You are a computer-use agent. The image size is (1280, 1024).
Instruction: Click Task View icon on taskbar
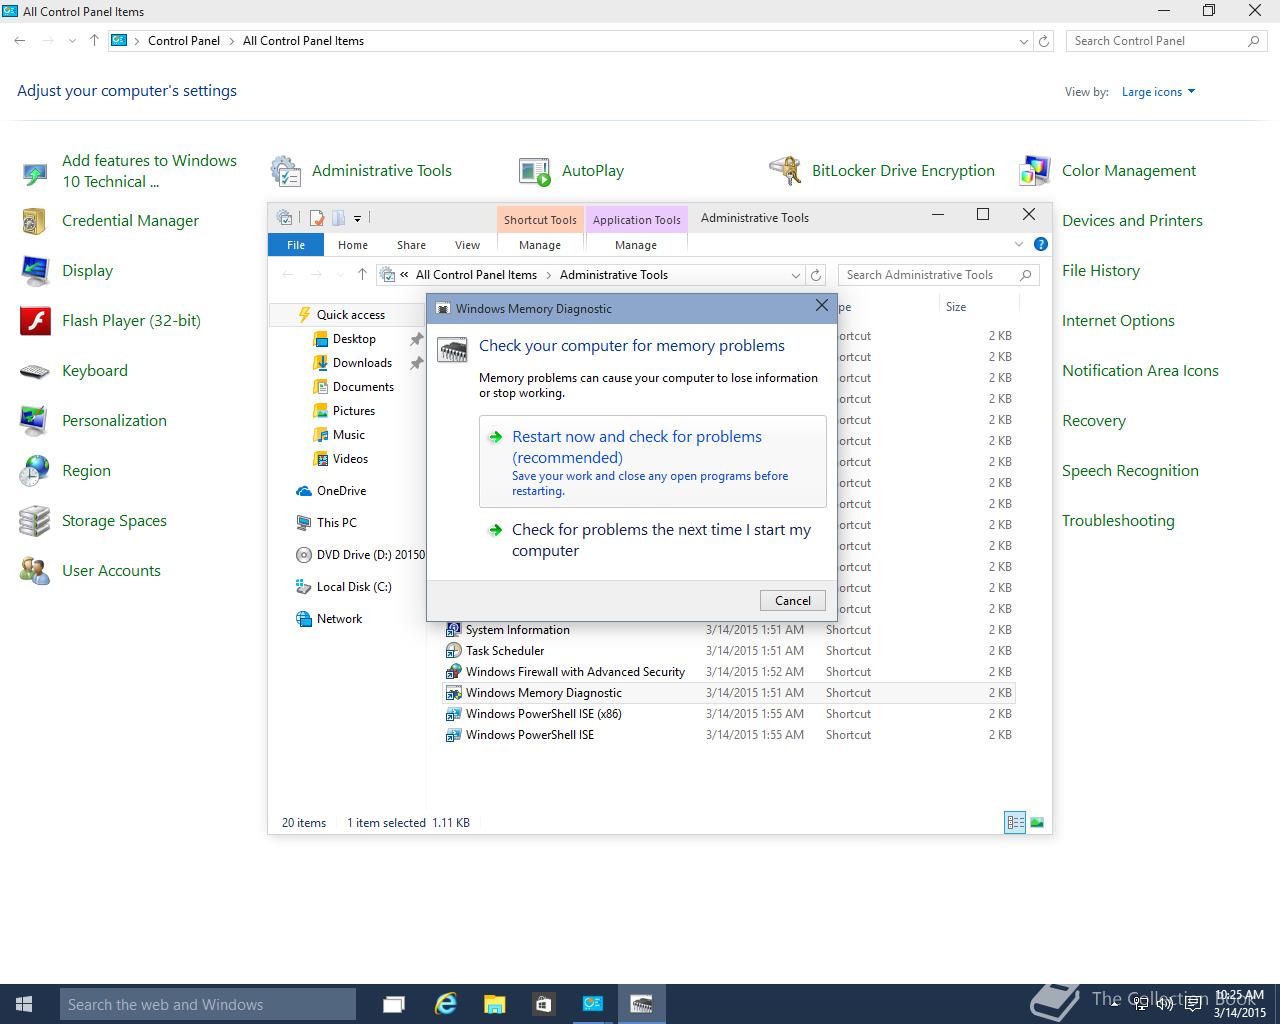(394, 1004)
